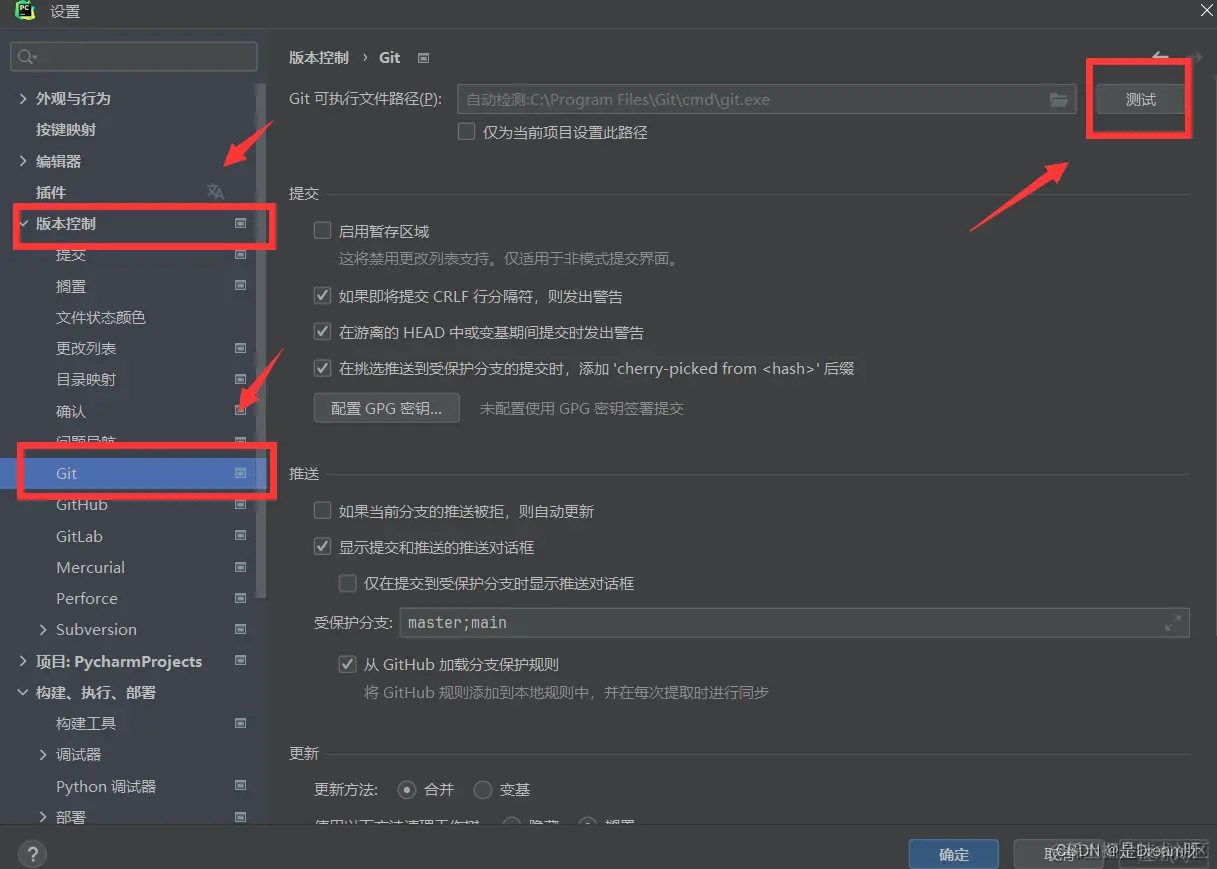
Task: Click the monitor icon beside the Git breadcrumb
Action: (423, 57)
